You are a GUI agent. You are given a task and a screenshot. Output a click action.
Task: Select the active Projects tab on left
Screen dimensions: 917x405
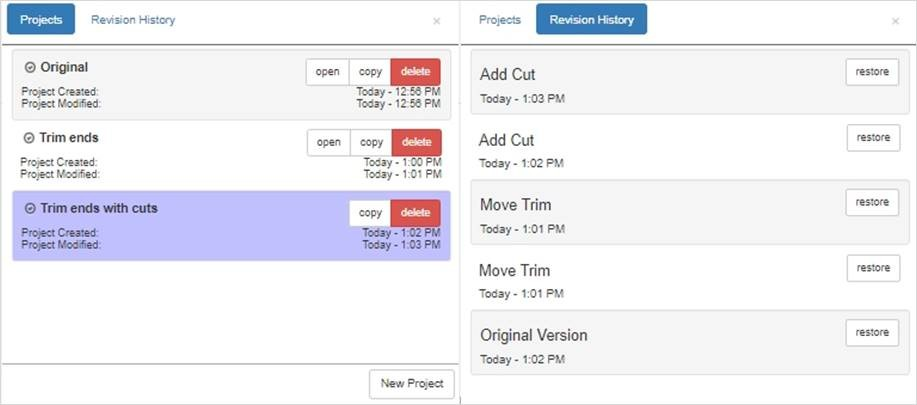41,20
